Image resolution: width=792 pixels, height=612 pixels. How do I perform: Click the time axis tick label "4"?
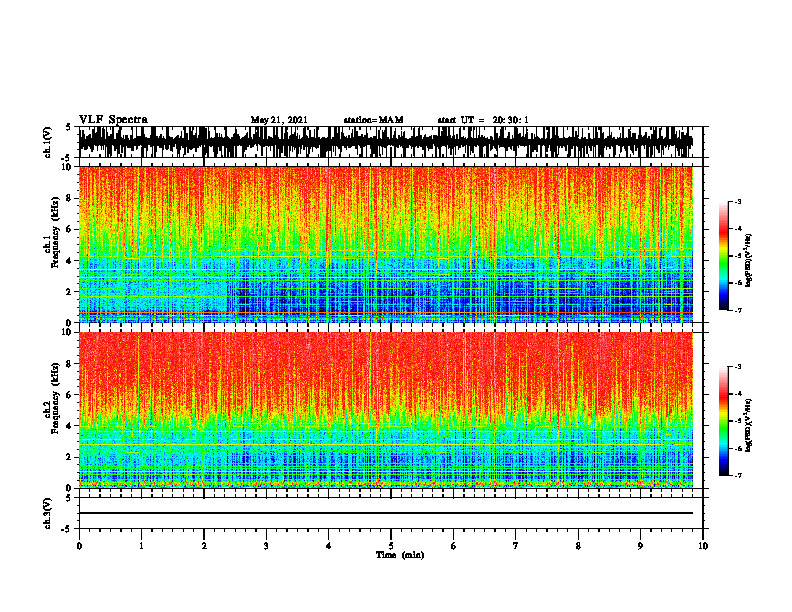point(328,546)
